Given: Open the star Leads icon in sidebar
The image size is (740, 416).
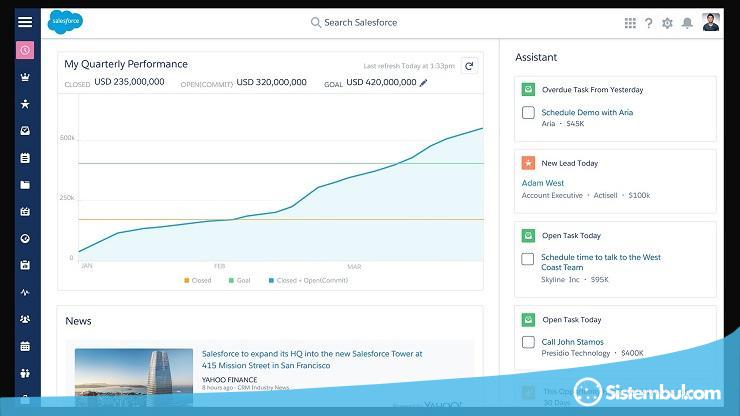Looking at the screenshot, I should tap(25, 104).
